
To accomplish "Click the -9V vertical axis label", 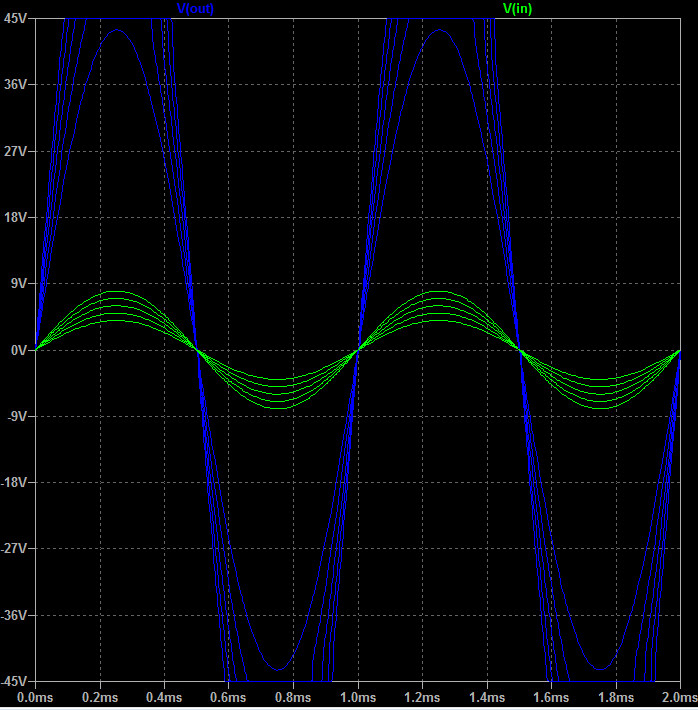I will tap(17, 416).
